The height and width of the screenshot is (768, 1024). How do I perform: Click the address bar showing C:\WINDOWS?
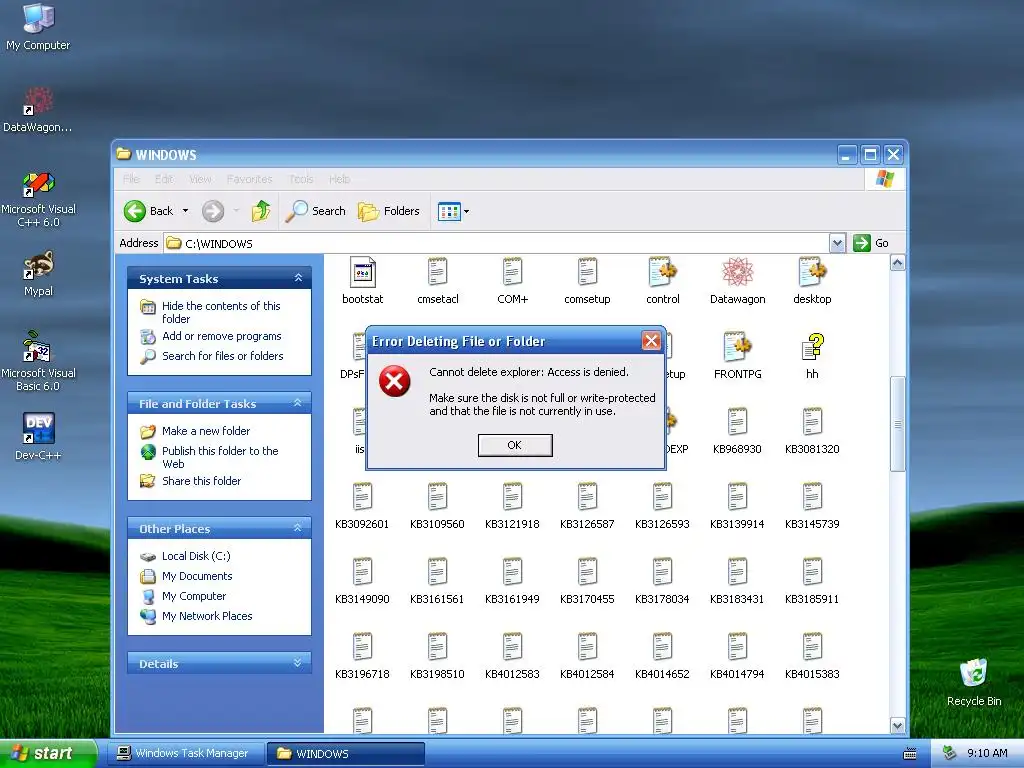(496, 244)
